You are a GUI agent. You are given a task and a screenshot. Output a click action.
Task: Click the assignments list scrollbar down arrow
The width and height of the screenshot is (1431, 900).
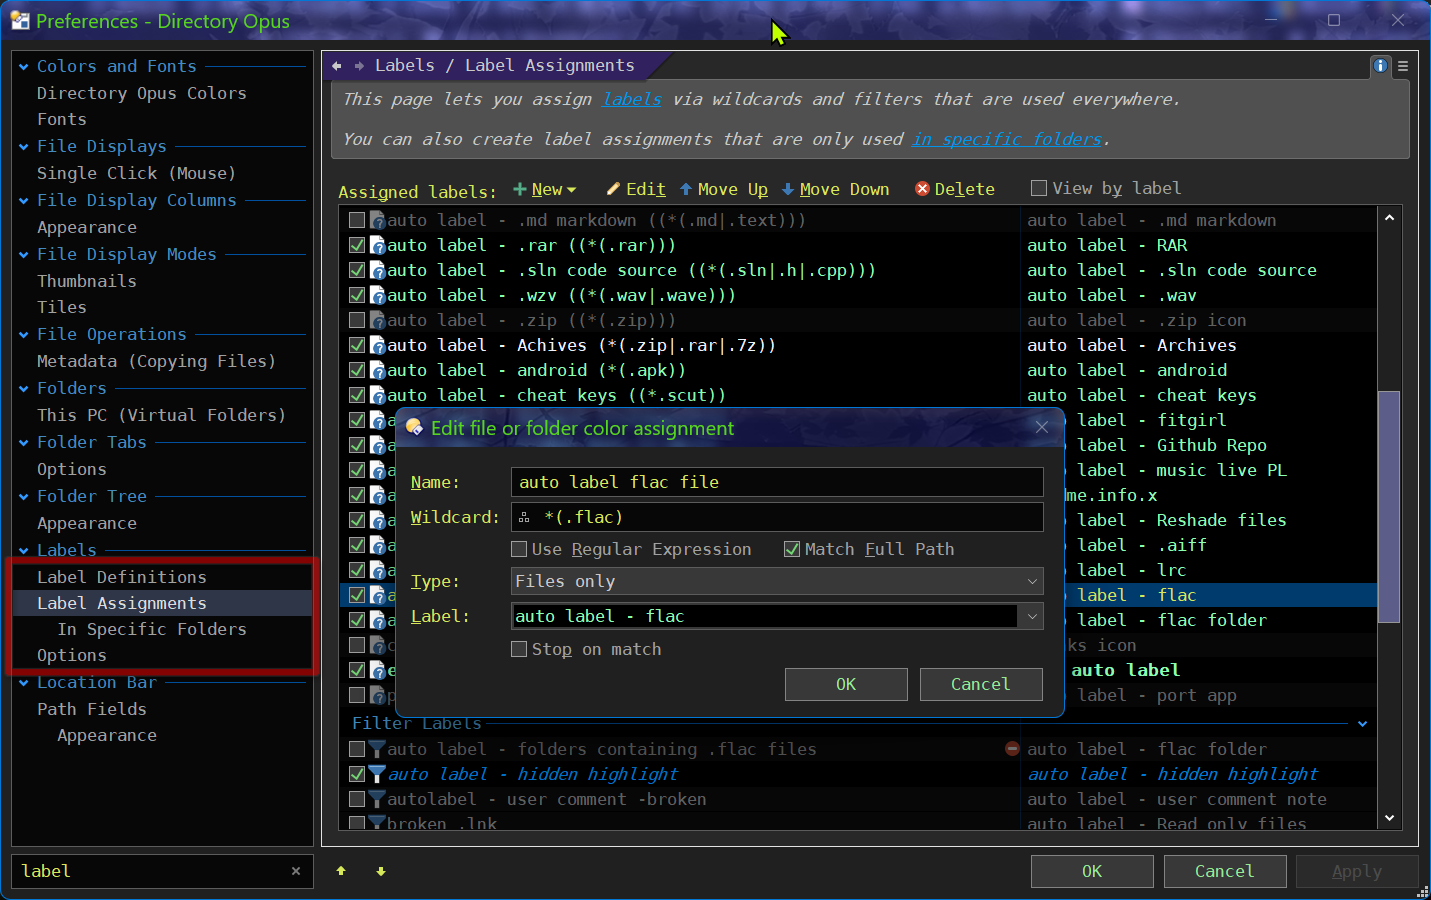pyautogui.click(x=1389, y=818)
